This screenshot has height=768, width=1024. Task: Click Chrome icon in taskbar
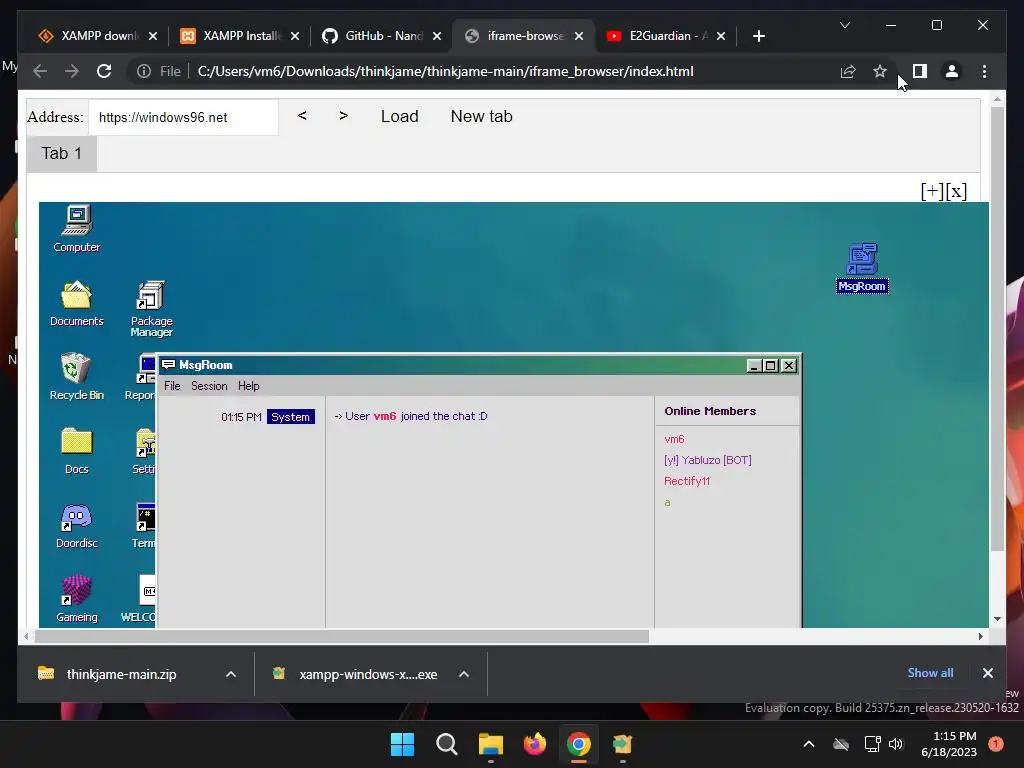click(579, 744)
